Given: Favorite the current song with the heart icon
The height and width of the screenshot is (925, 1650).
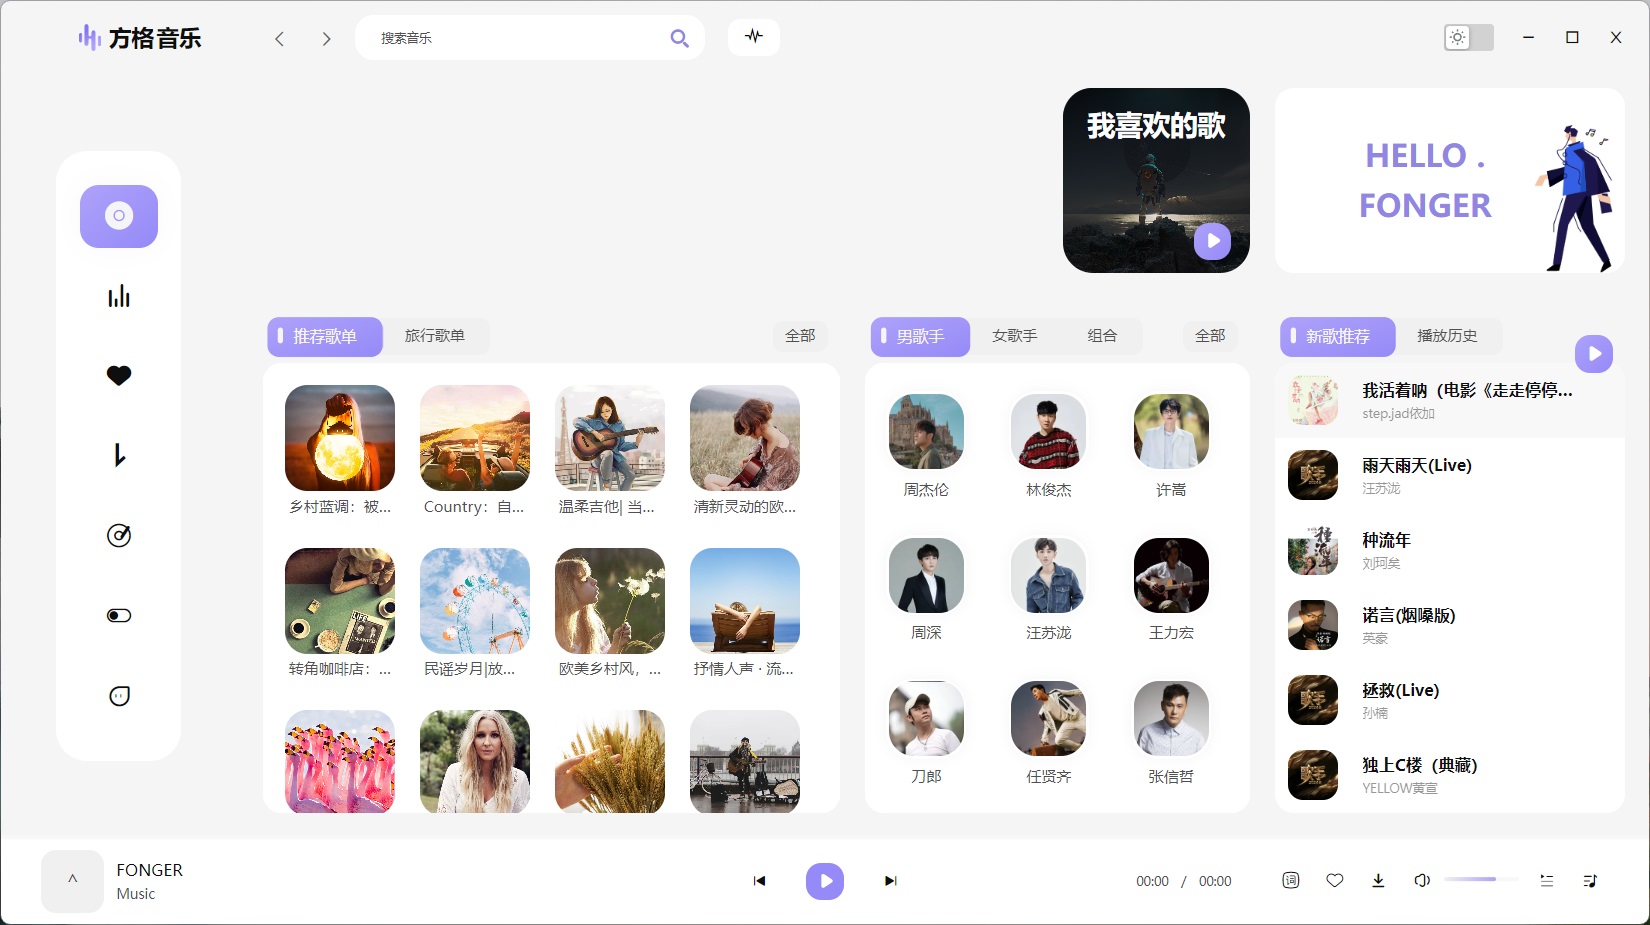Looking at the screenshot, I should [1334, 881].
